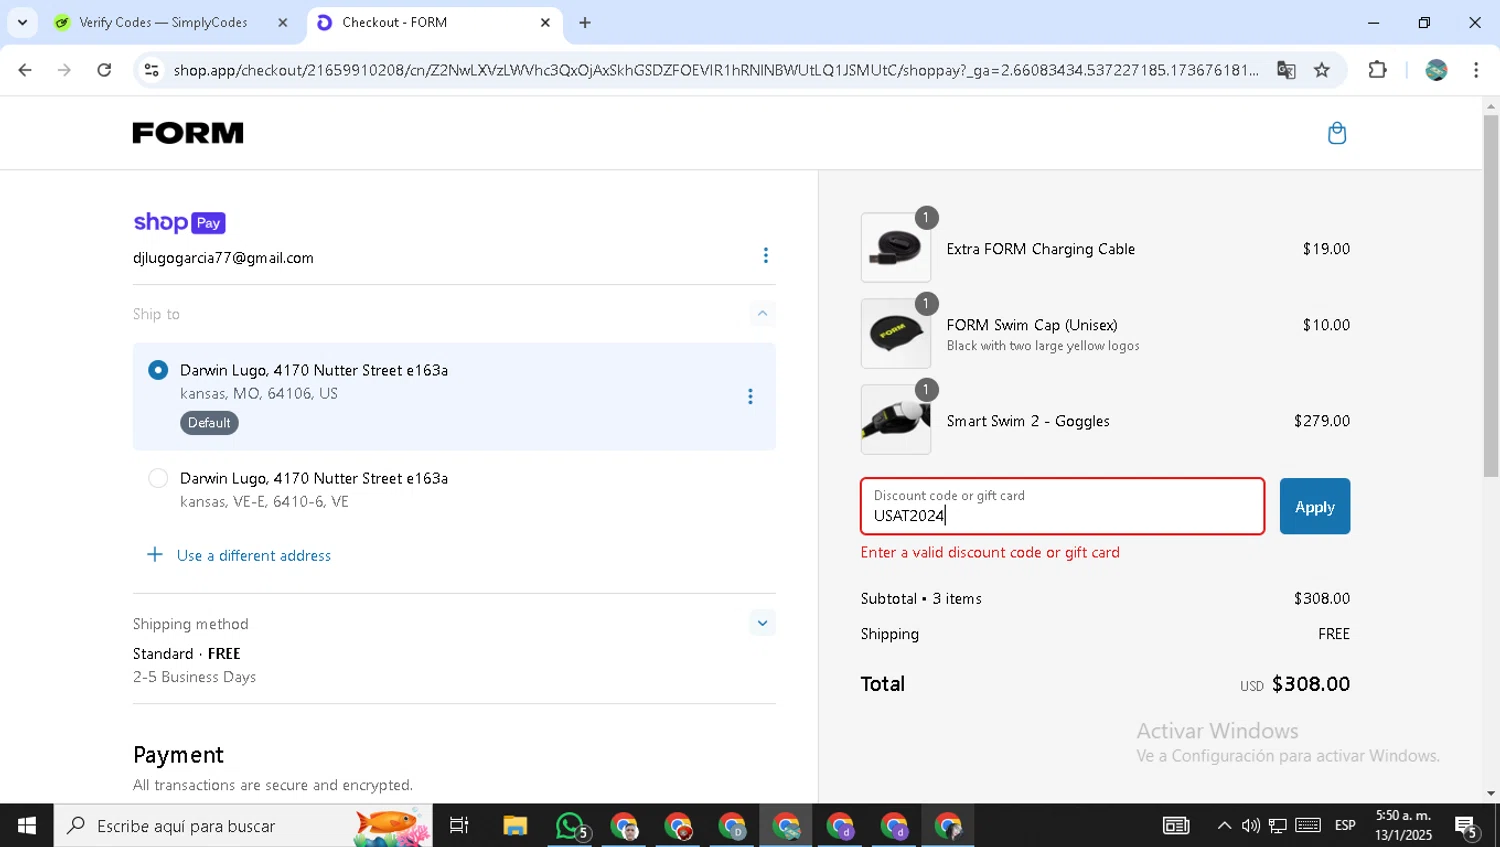The height and width of the screenshot is (847, 1500).
Task: Show hidden system tray icons
Action: click(x=1224, y=826)
